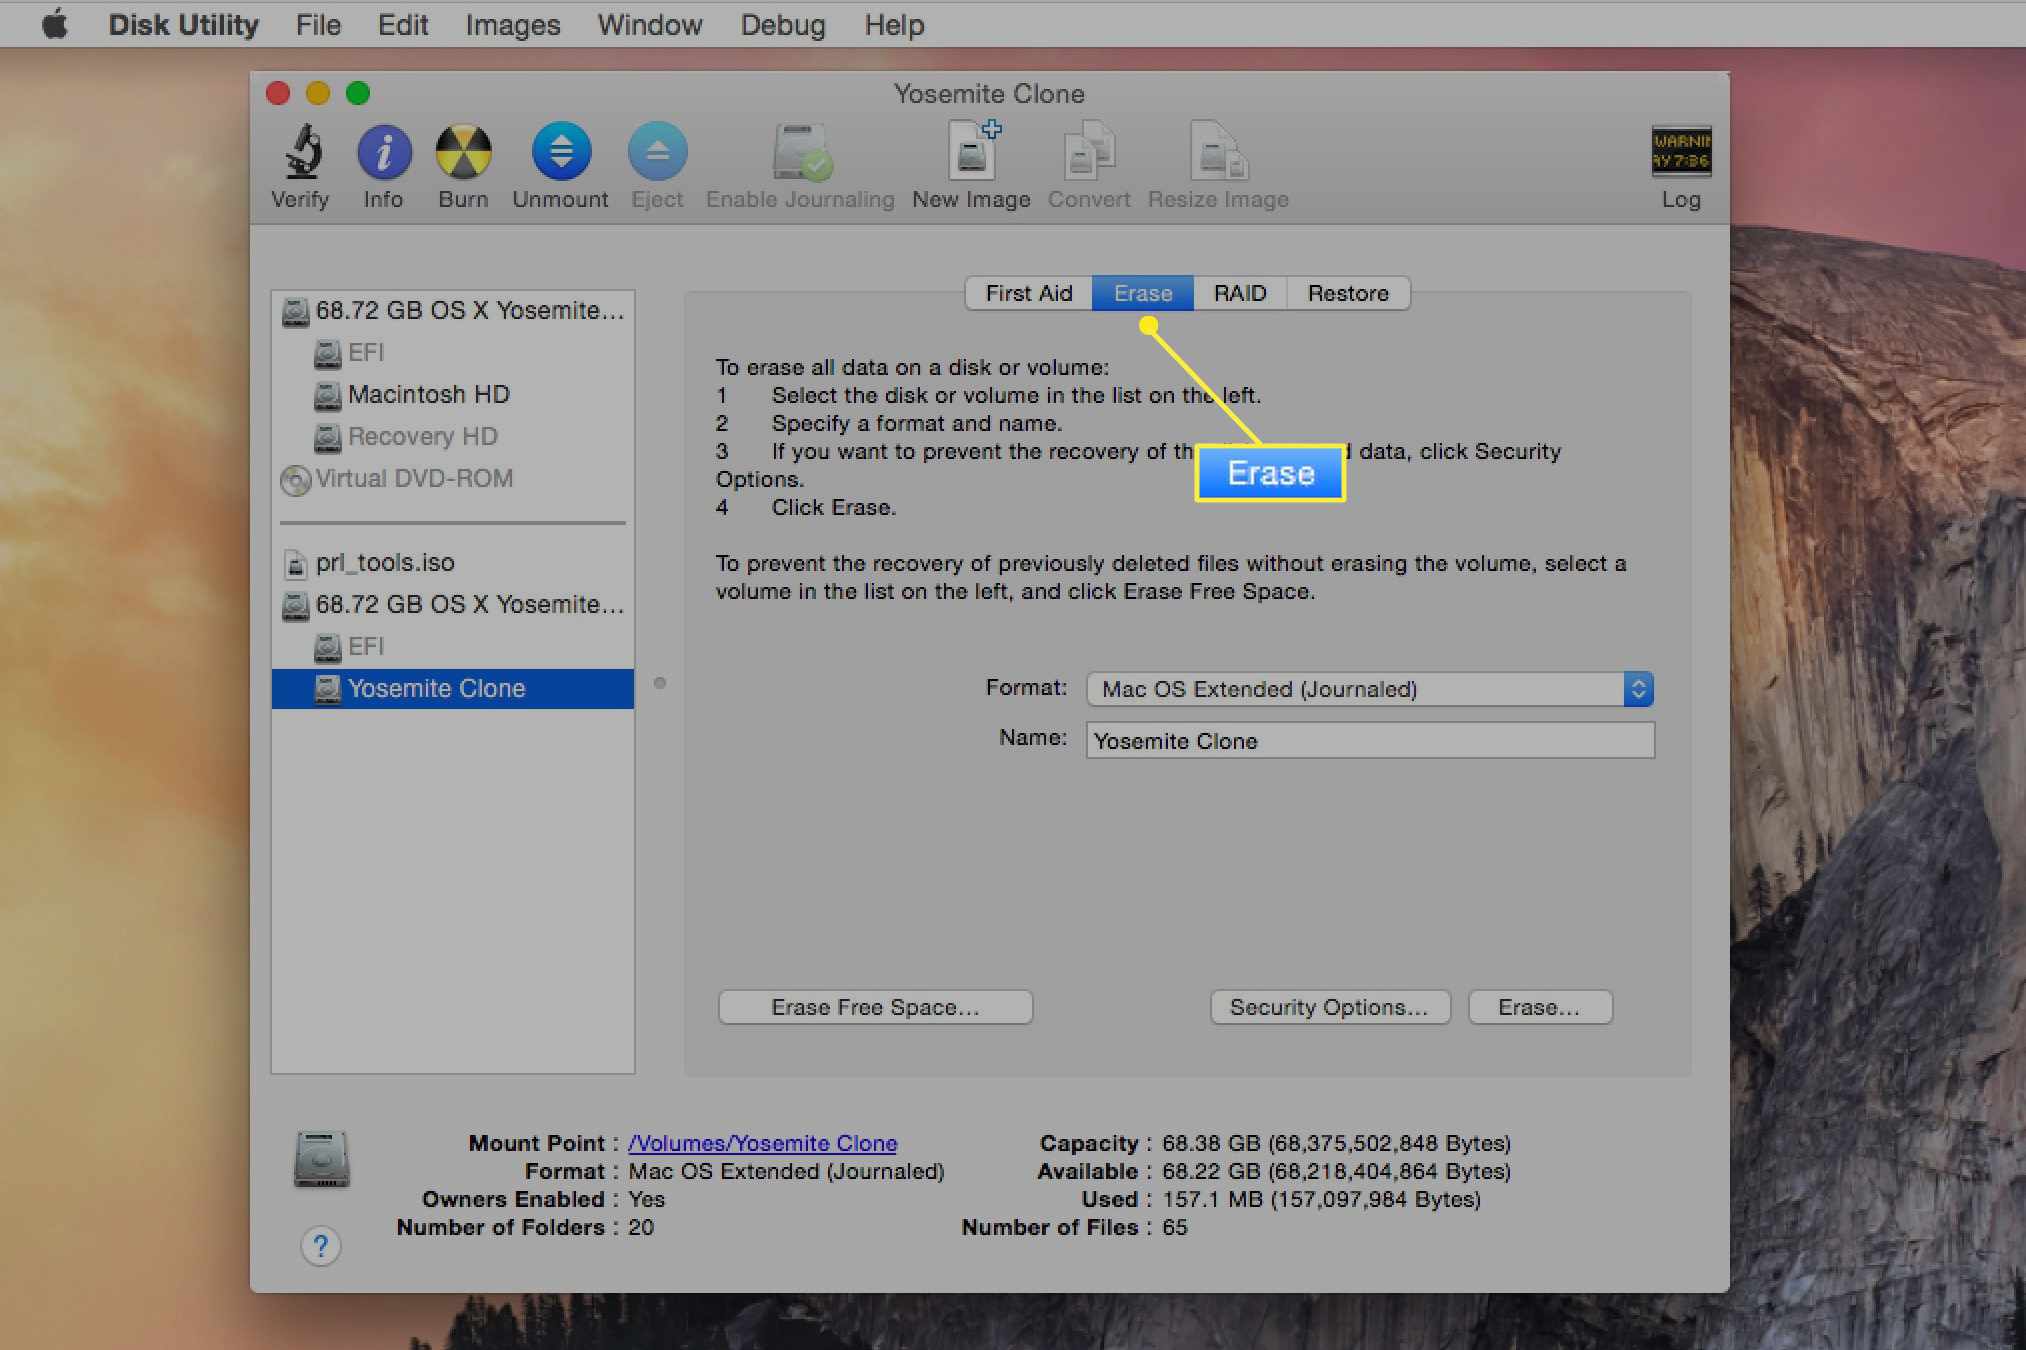Select the second 68.72 GB OS X Yosemite disk
This screenshot has width=2026, height=1350.
point(453,605)
